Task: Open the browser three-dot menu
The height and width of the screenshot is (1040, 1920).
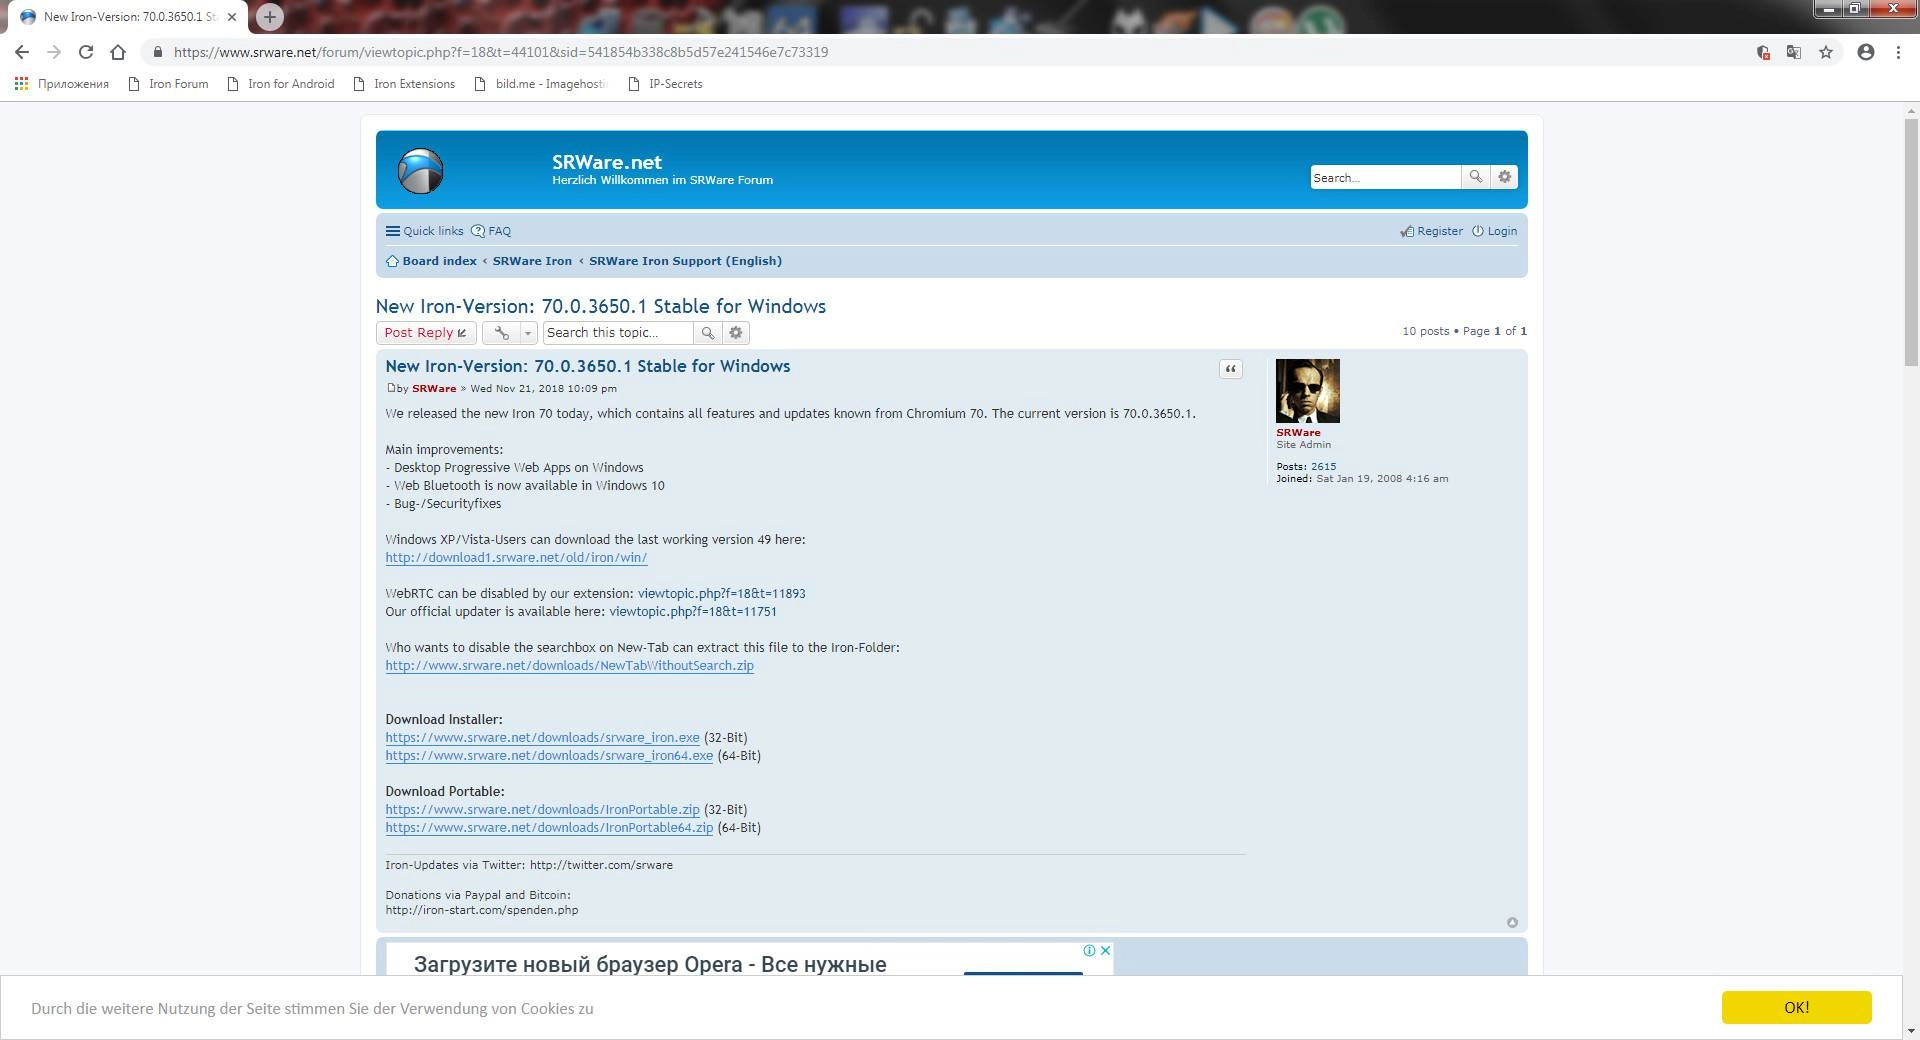Action: pyautogui.click(x=1898, y=52)
